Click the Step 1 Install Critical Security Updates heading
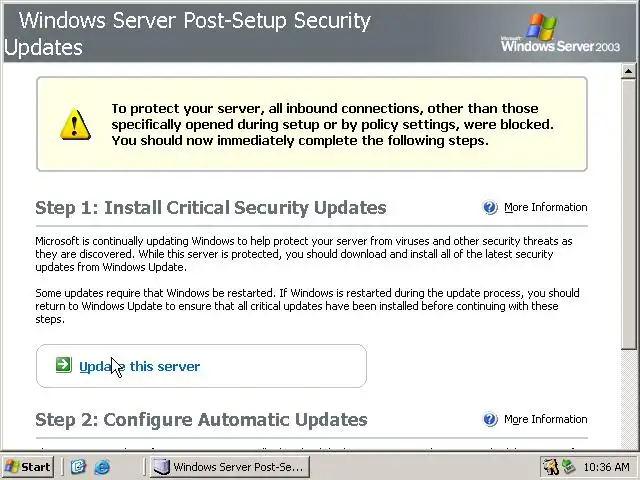The width and height of the screenshot is (640, 480). click(210, 208)
